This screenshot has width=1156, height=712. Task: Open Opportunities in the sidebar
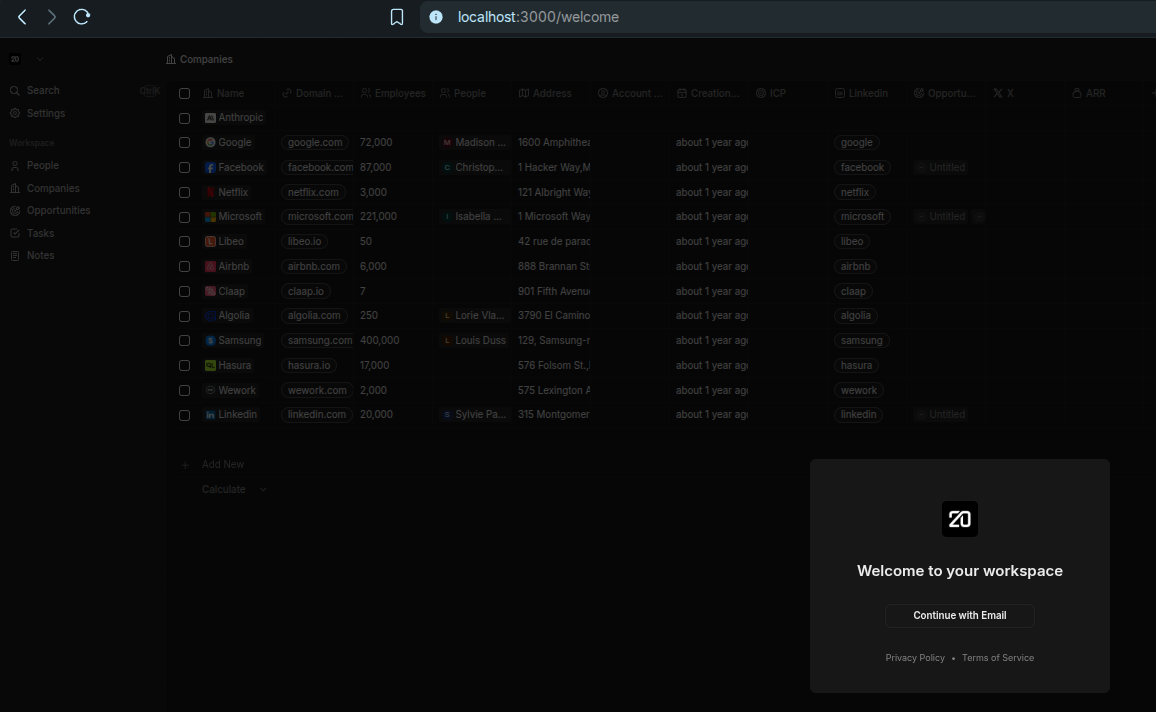tap(58, 211)
